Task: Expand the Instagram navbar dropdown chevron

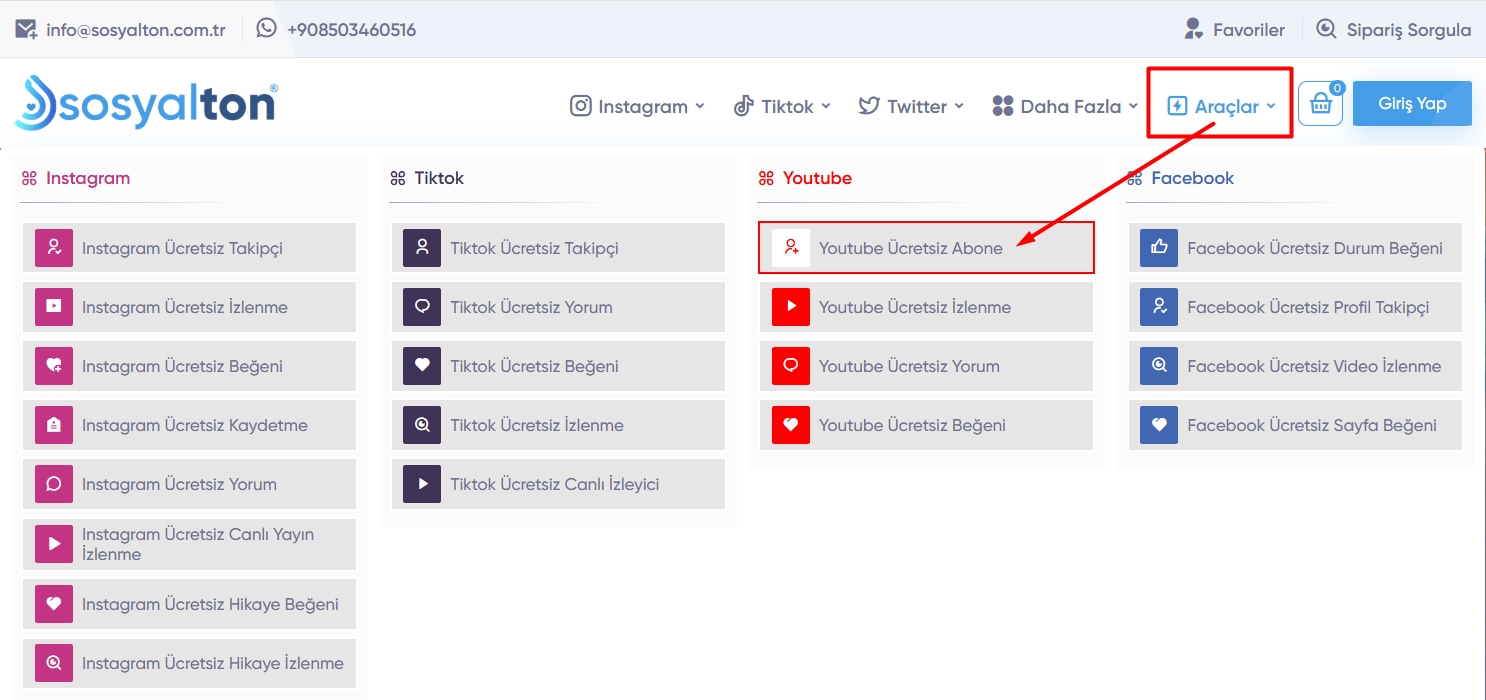Action: pyautogui.click(x=700, y=106)
